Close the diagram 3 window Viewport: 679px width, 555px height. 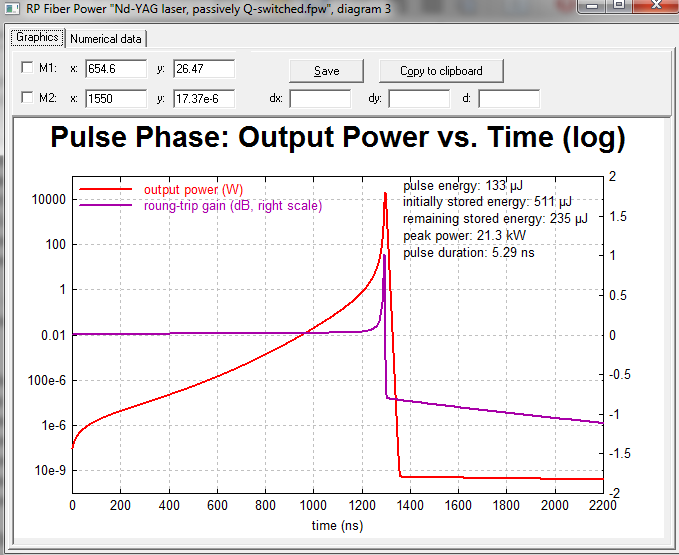pyautogui.click(x=656, y=6)
